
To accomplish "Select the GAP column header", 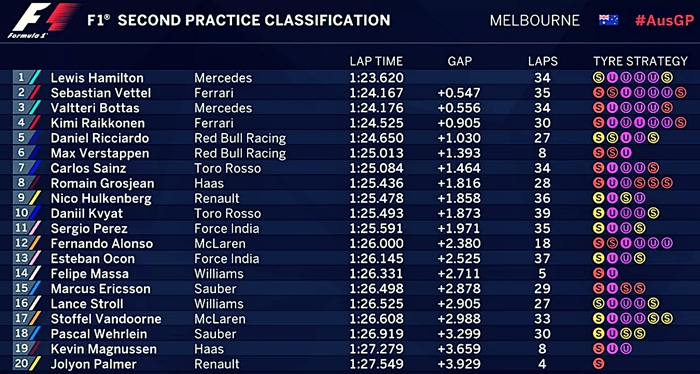I will (459, 61).
